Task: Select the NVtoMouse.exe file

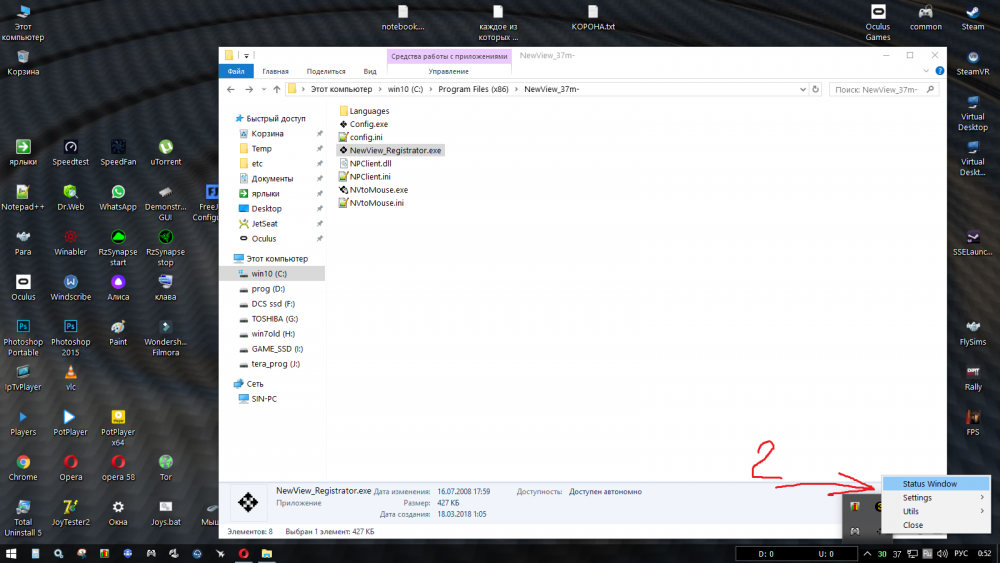Action: [373, 190]
